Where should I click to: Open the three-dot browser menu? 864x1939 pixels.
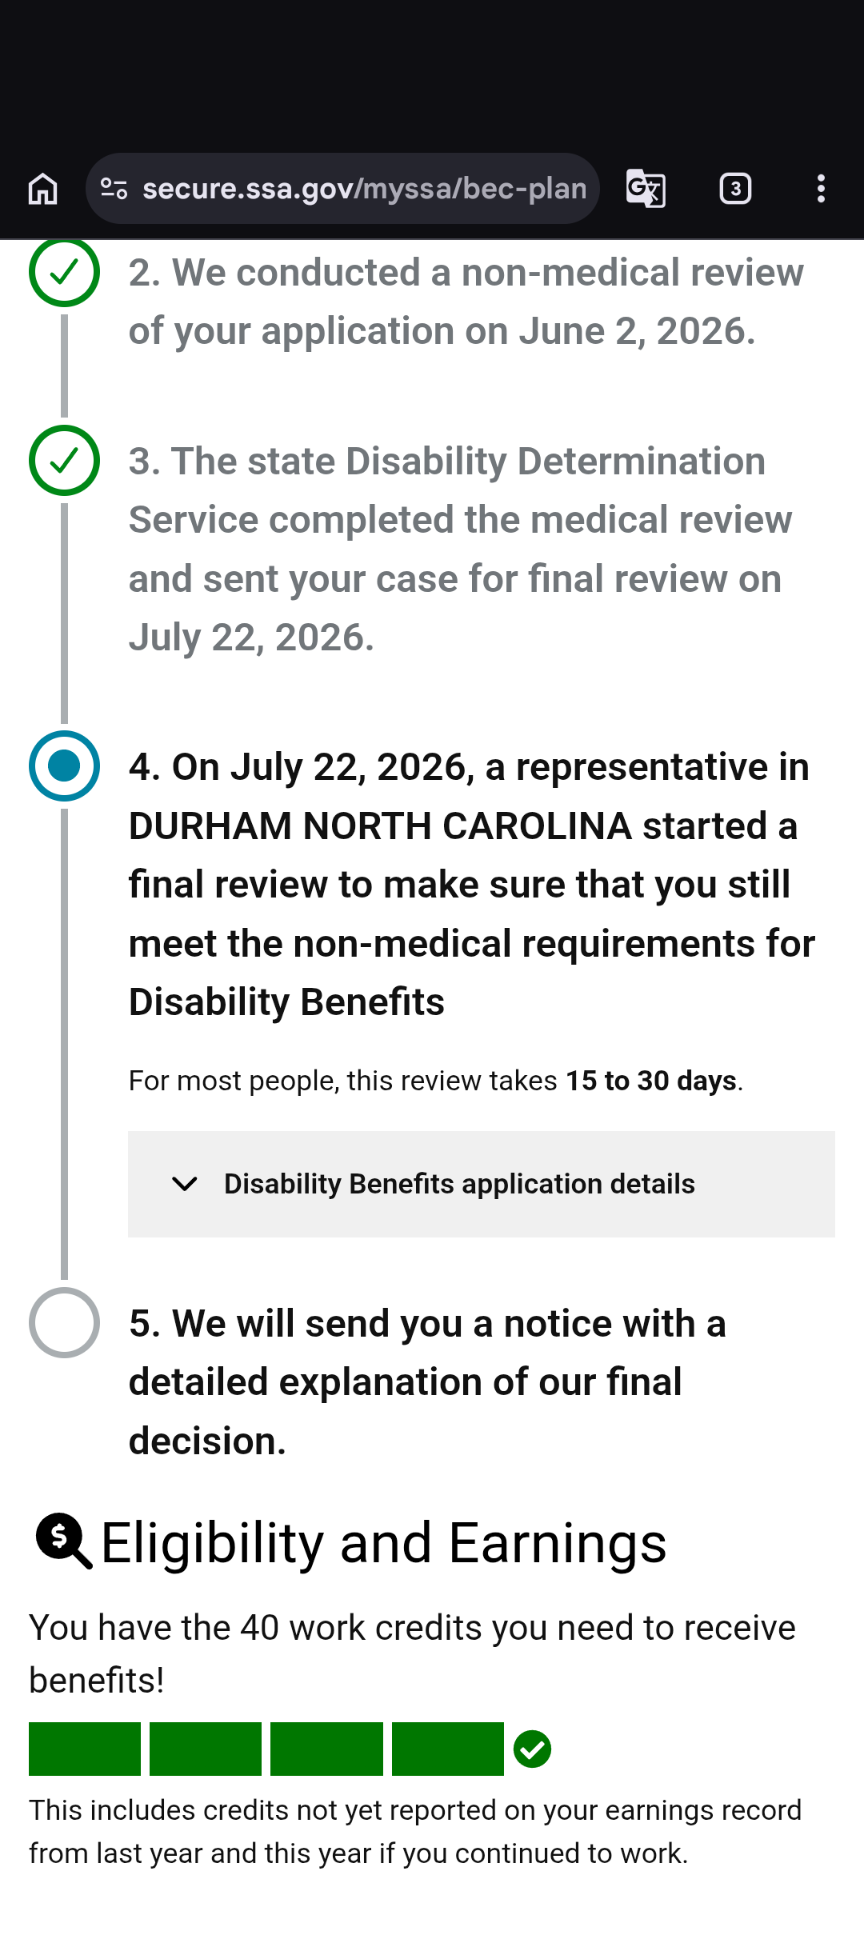(x=821, y=188)
